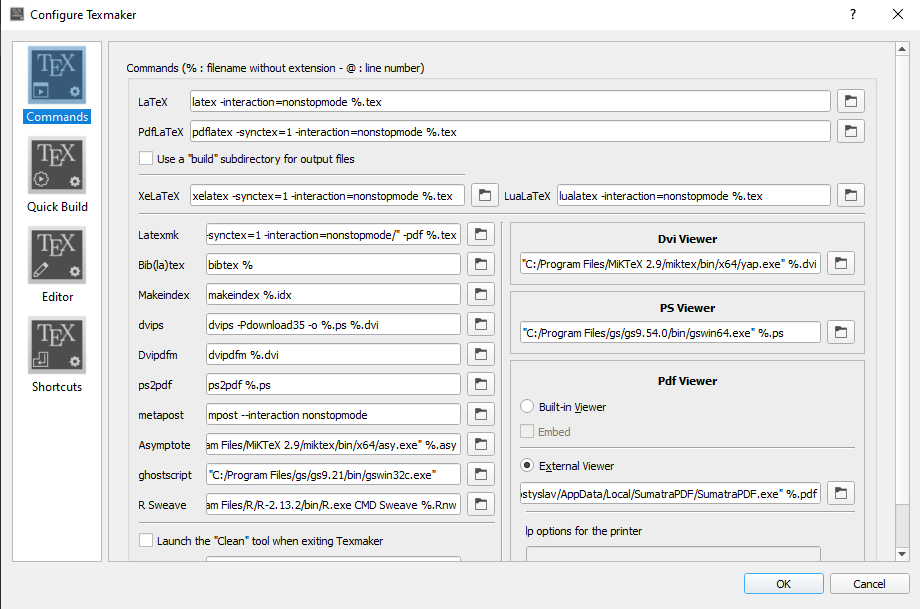
Task: Click the R Sweave command field
Action: (x=333, y=504)
